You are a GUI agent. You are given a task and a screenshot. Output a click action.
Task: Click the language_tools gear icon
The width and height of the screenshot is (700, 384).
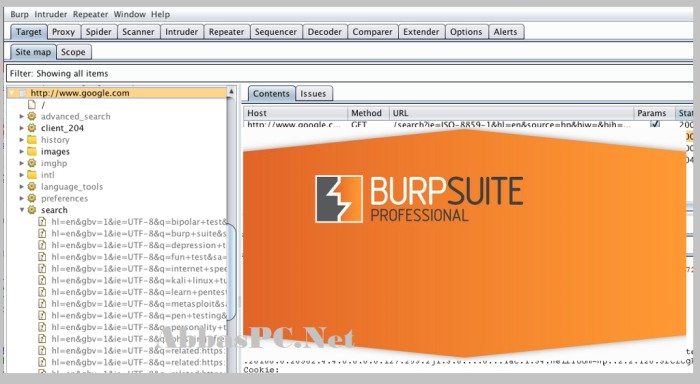pos(32,186)
